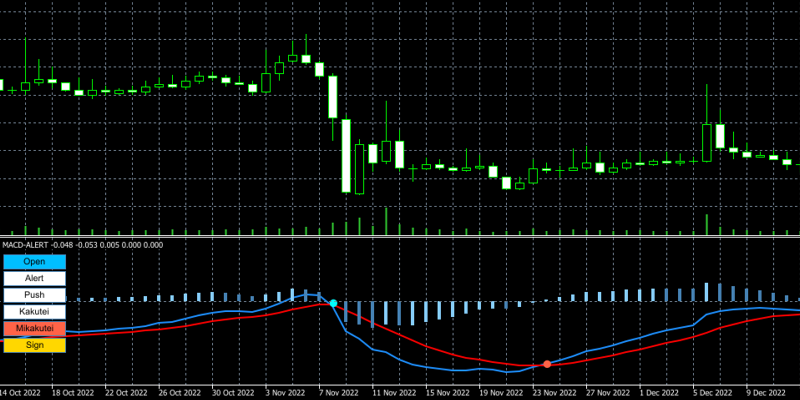Screen dimensions: 800x400
Task: Click the yellow Sign button
Action: tap(34, 346)
